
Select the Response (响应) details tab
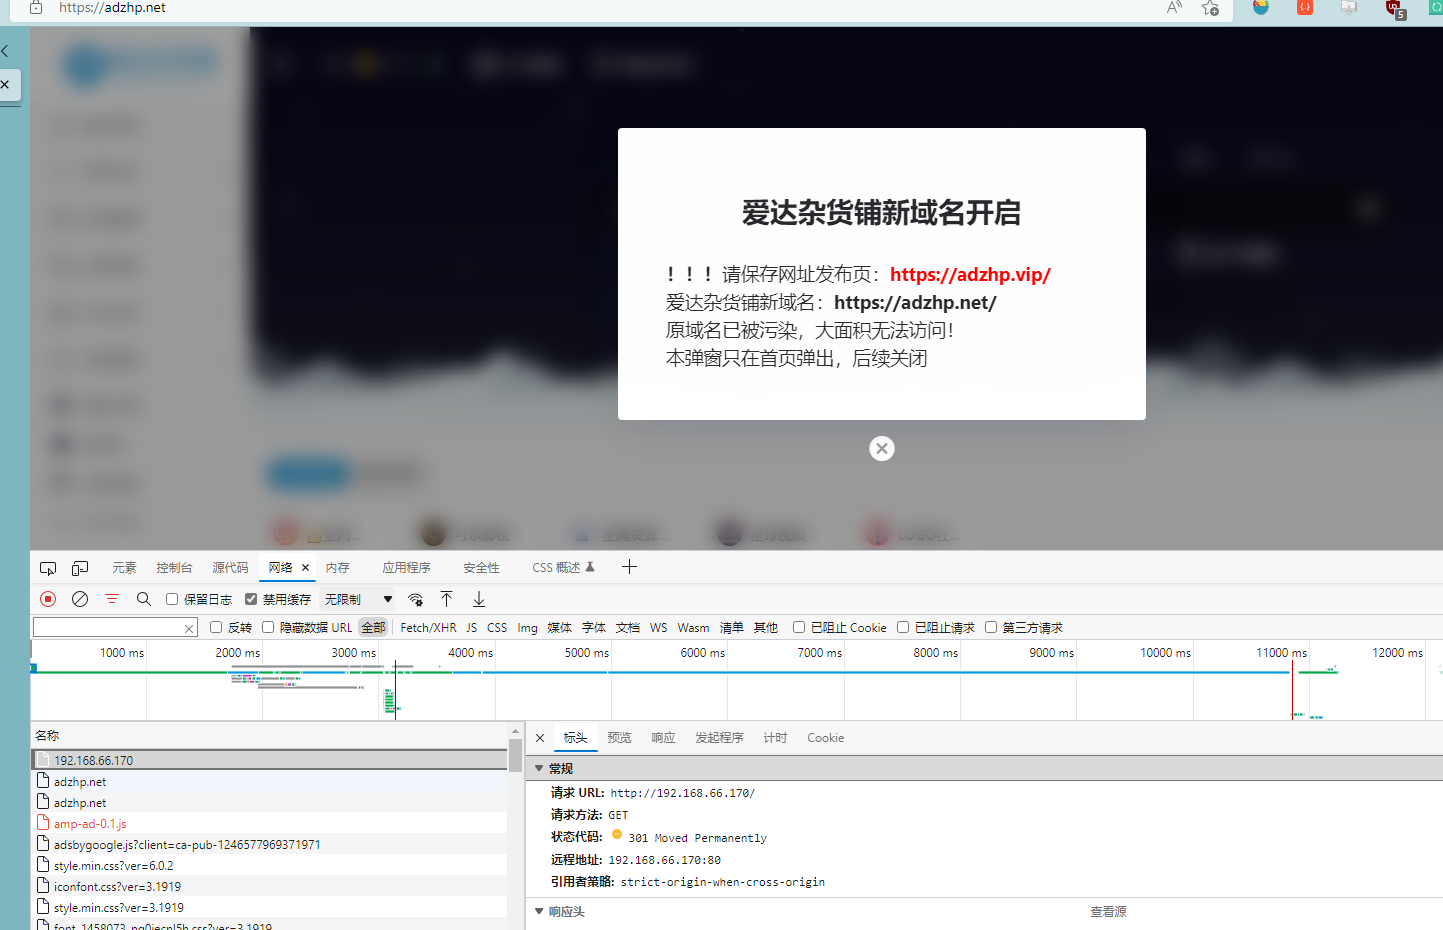coord(663,738)
